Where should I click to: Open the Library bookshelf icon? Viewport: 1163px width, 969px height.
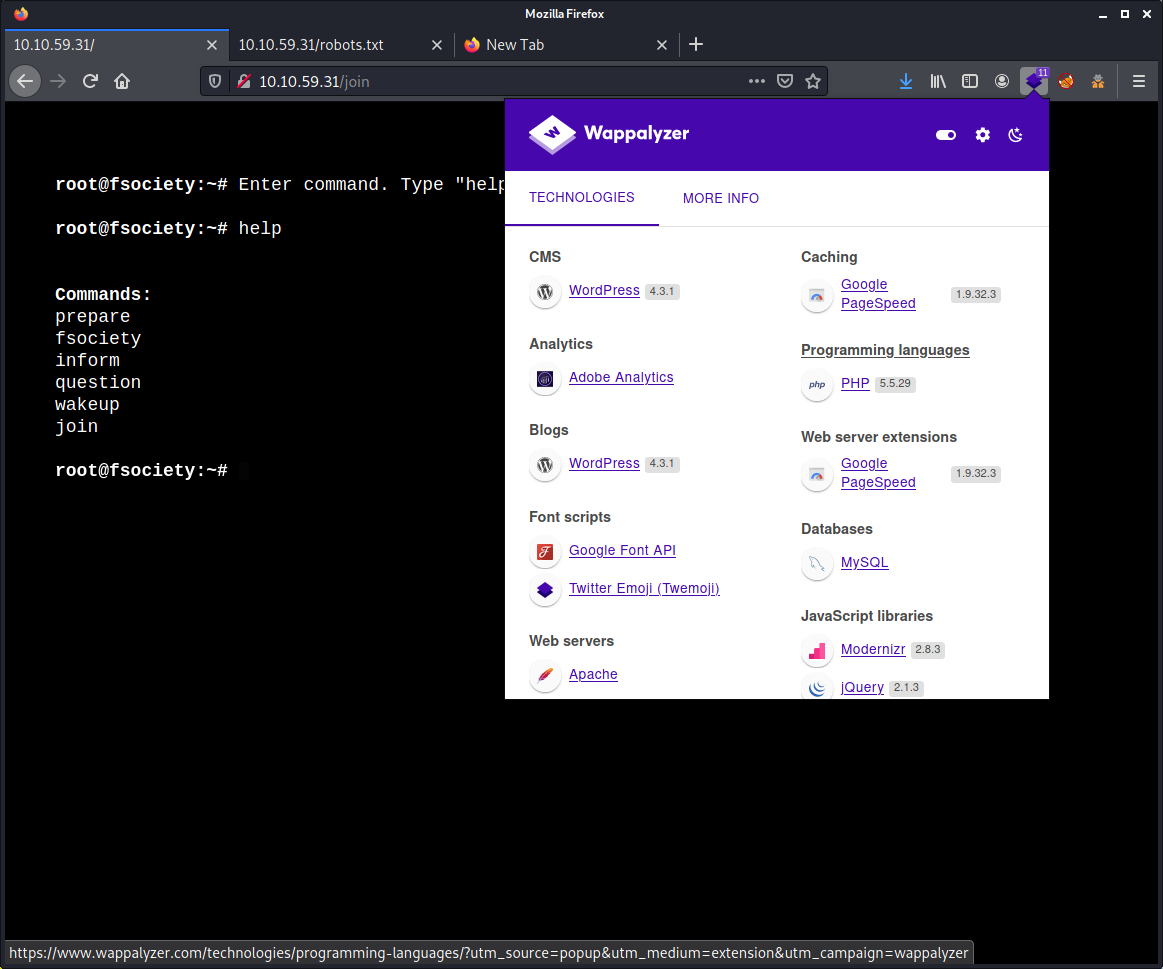(x=938, y=82)
